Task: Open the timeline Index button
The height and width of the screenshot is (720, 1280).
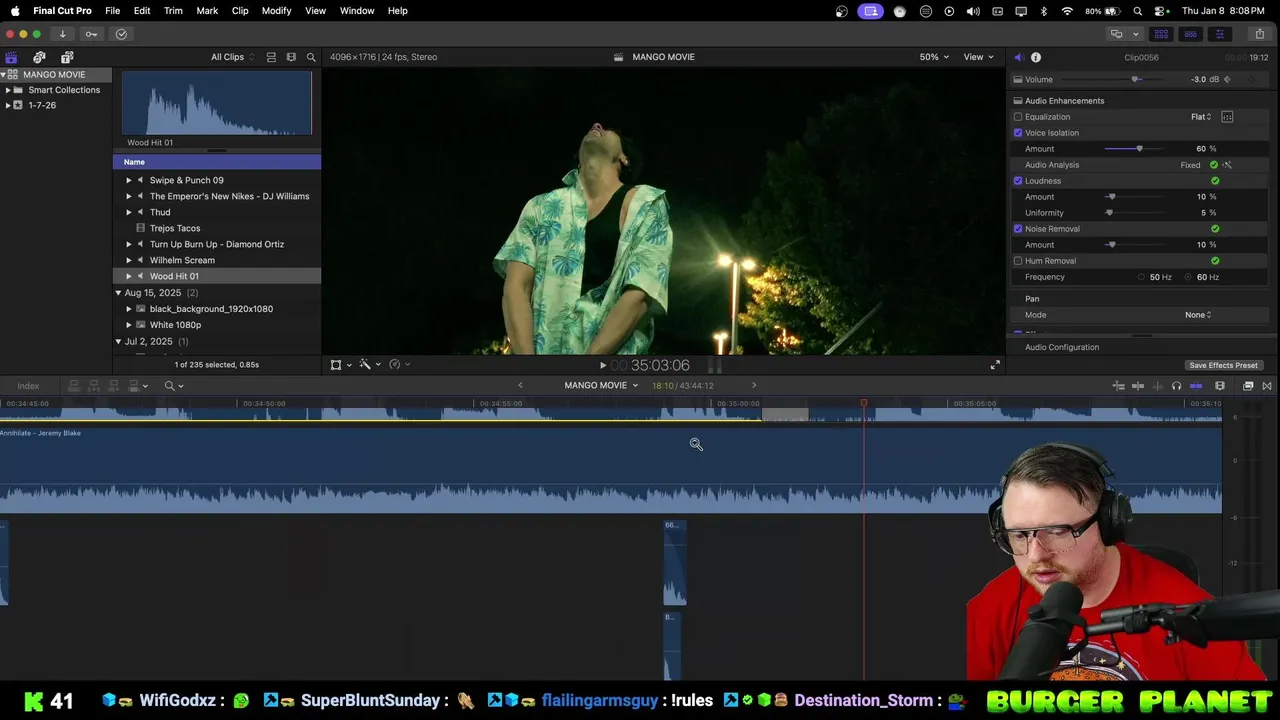Action: click(28, 386)
